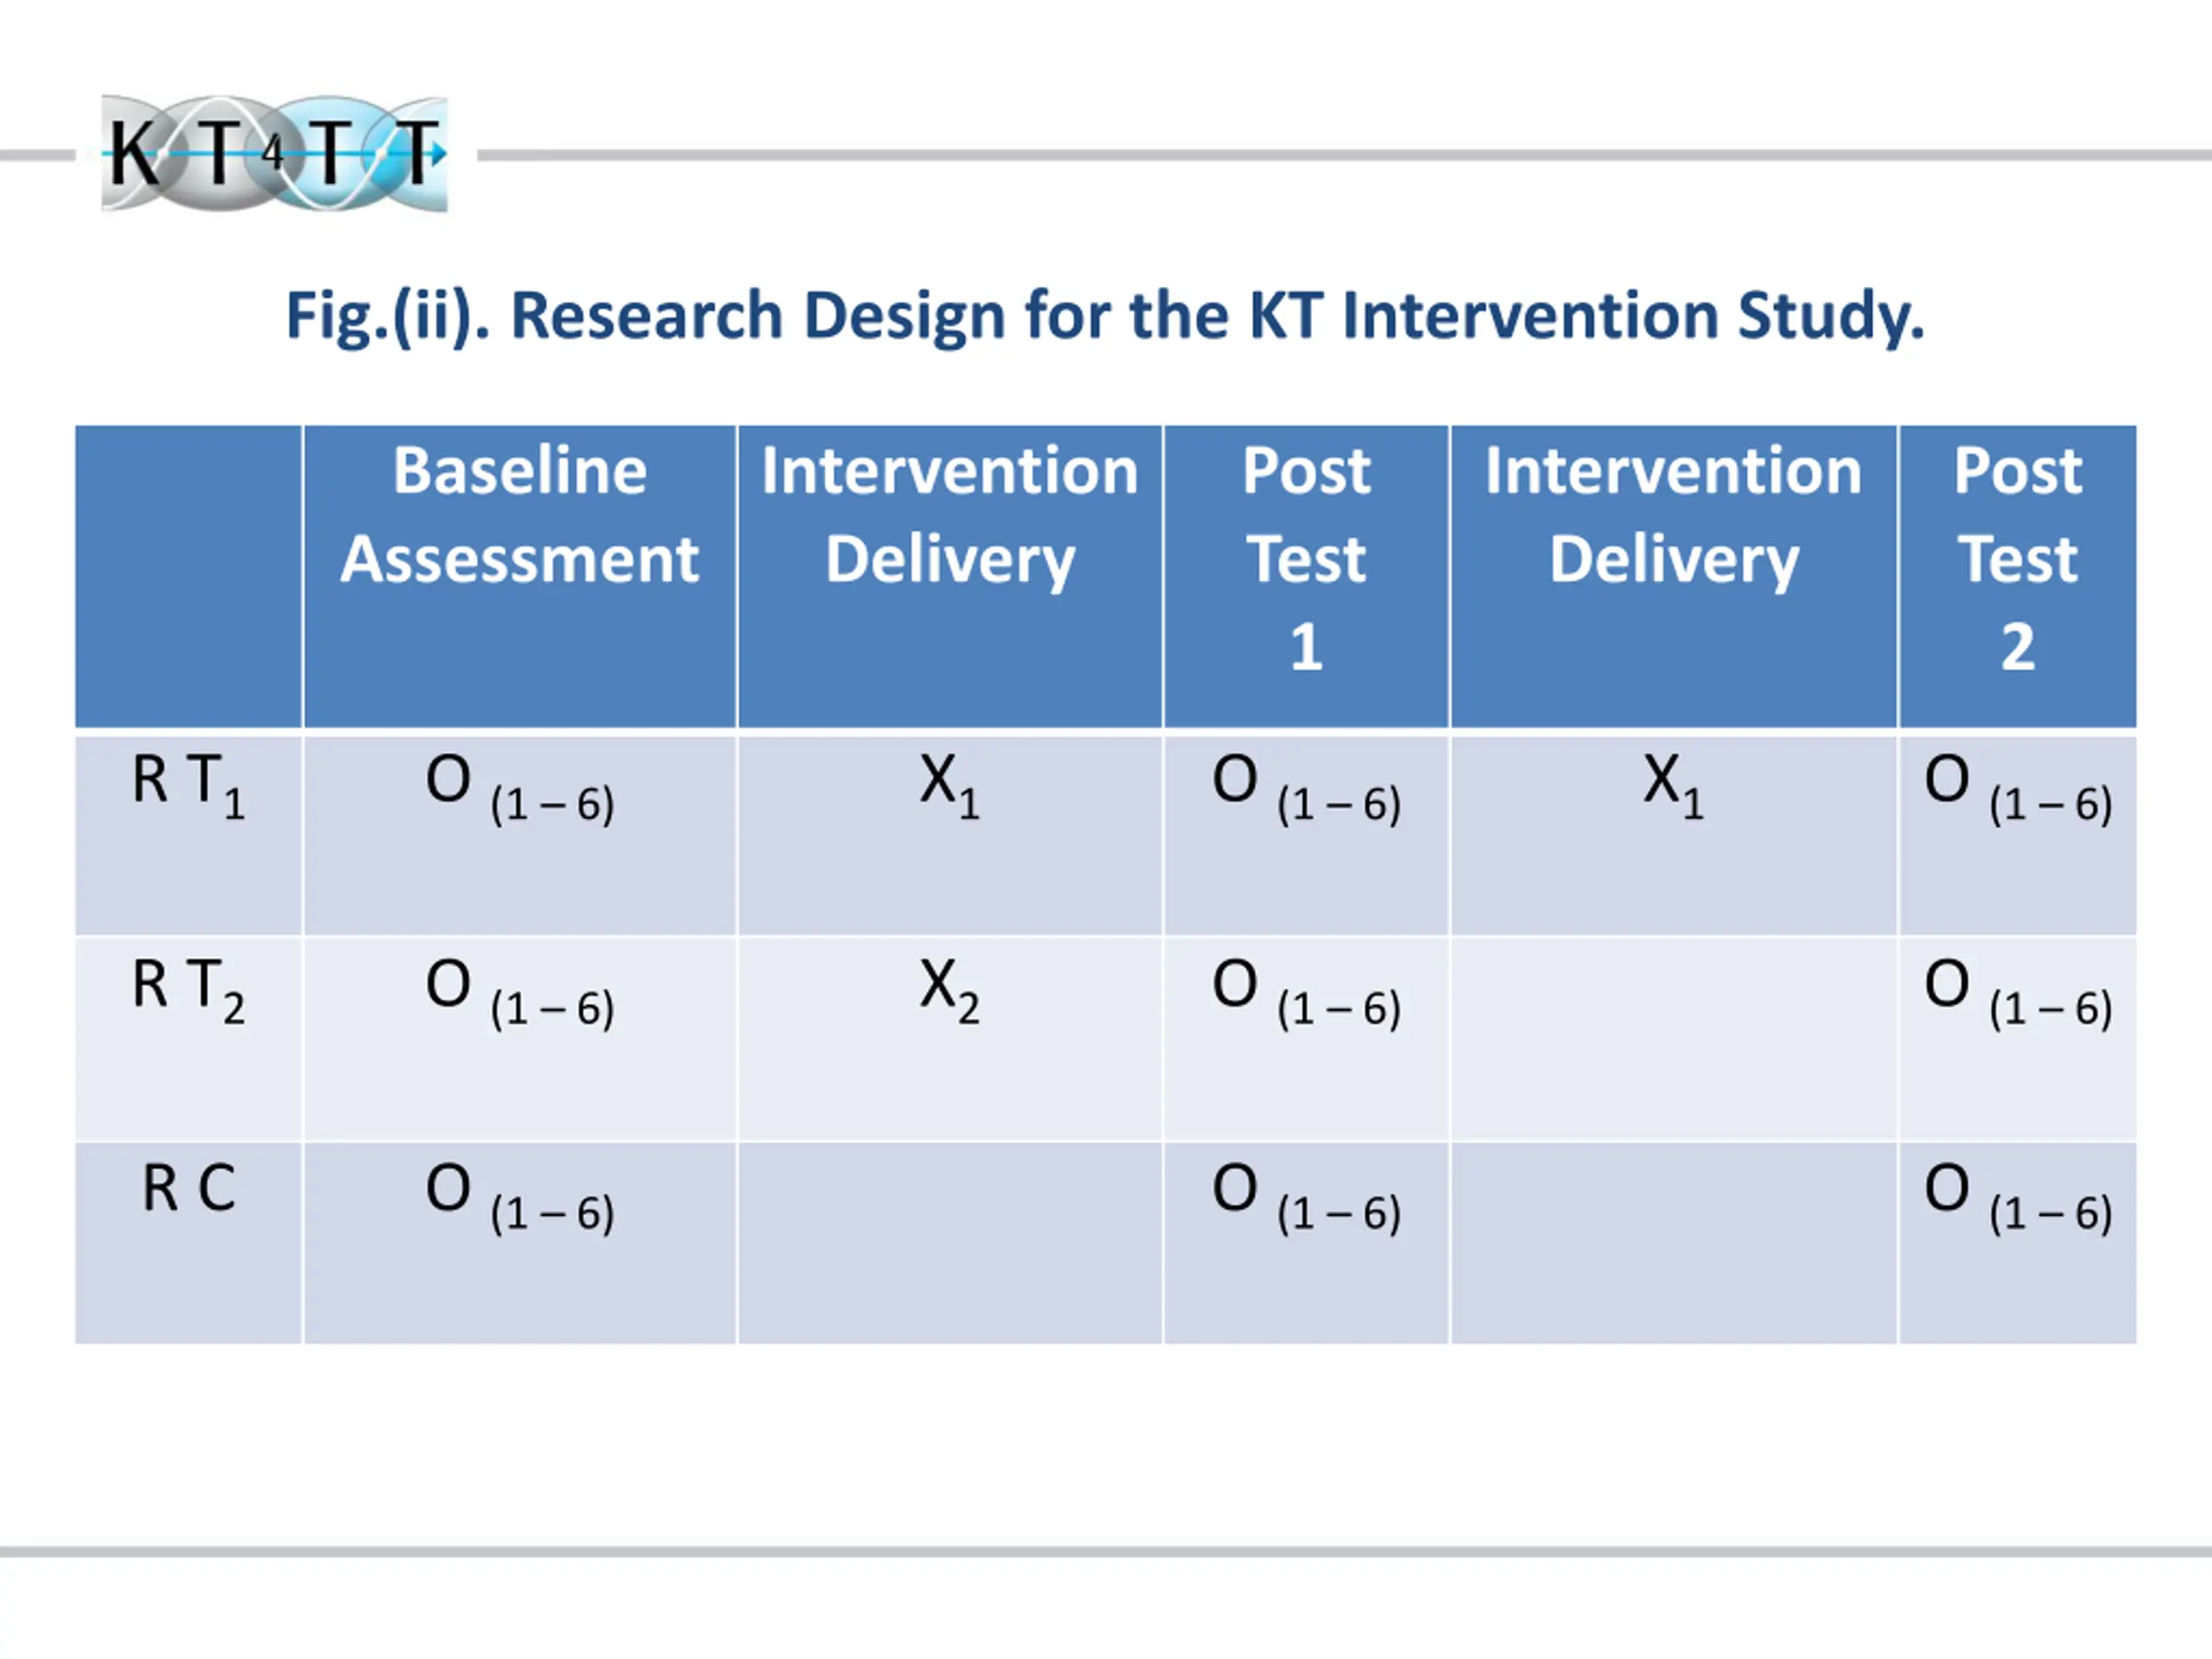This screenshot has width=2212, height=1659.
Task: Click R C Post Test 2 O cell
Action: tap(2017, 1242)
